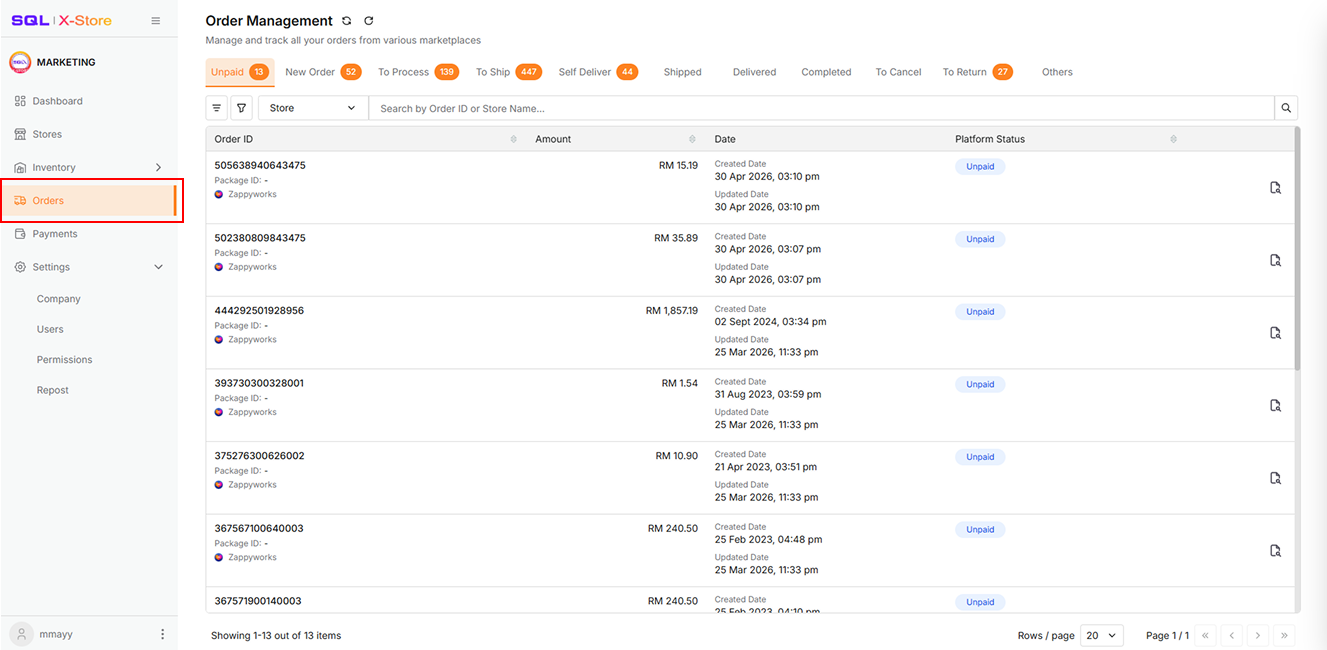View details icon for order 444292501928956
Screen dimensions: 1327x650
coord(1275,333)
